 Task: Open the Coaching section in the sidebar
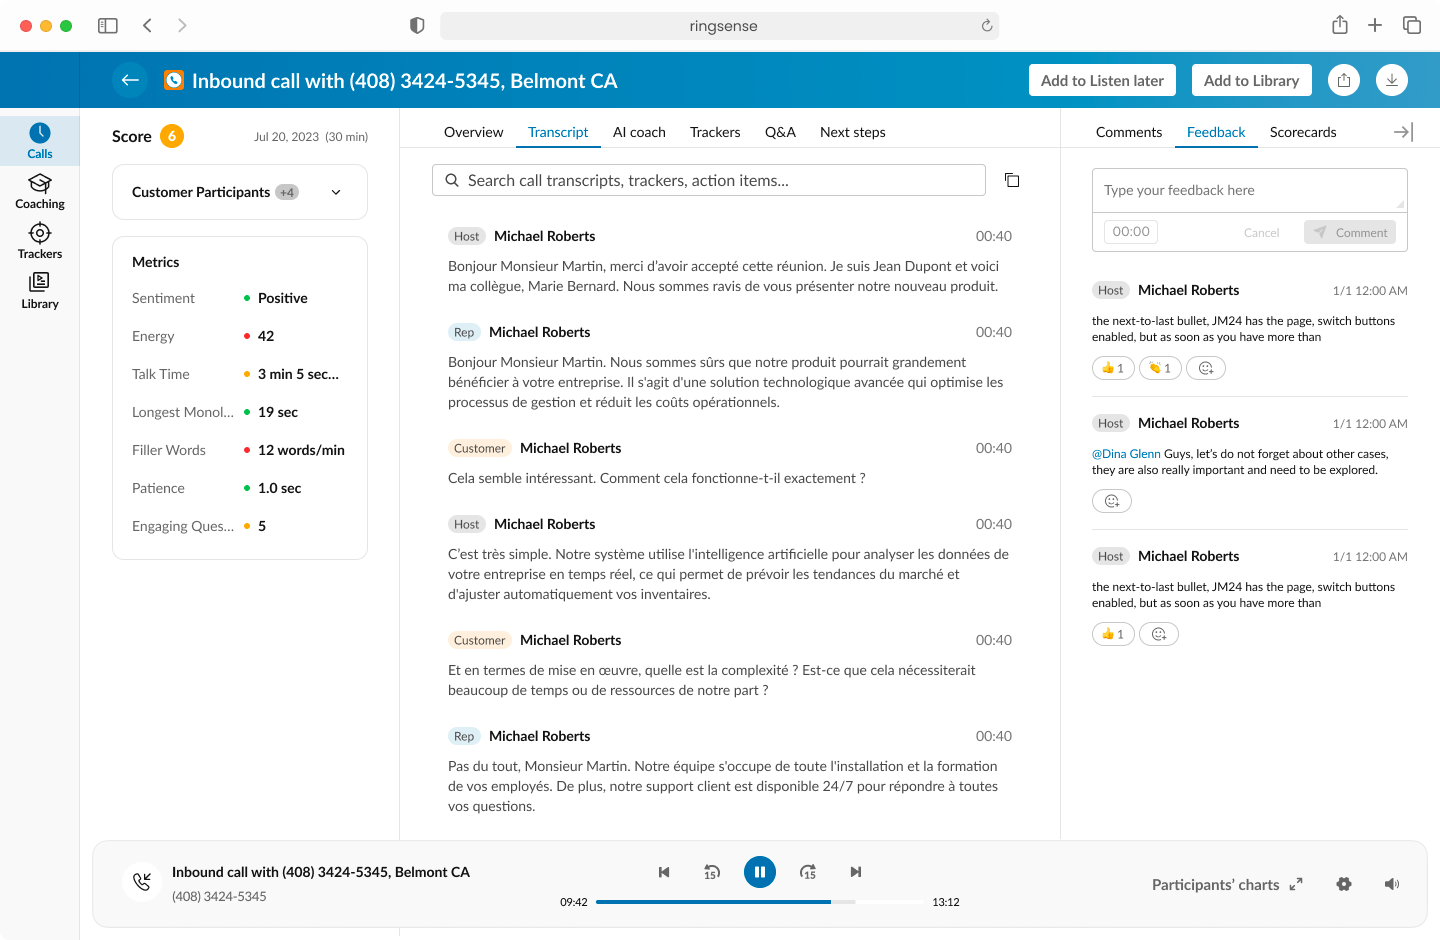pos(39,191)
